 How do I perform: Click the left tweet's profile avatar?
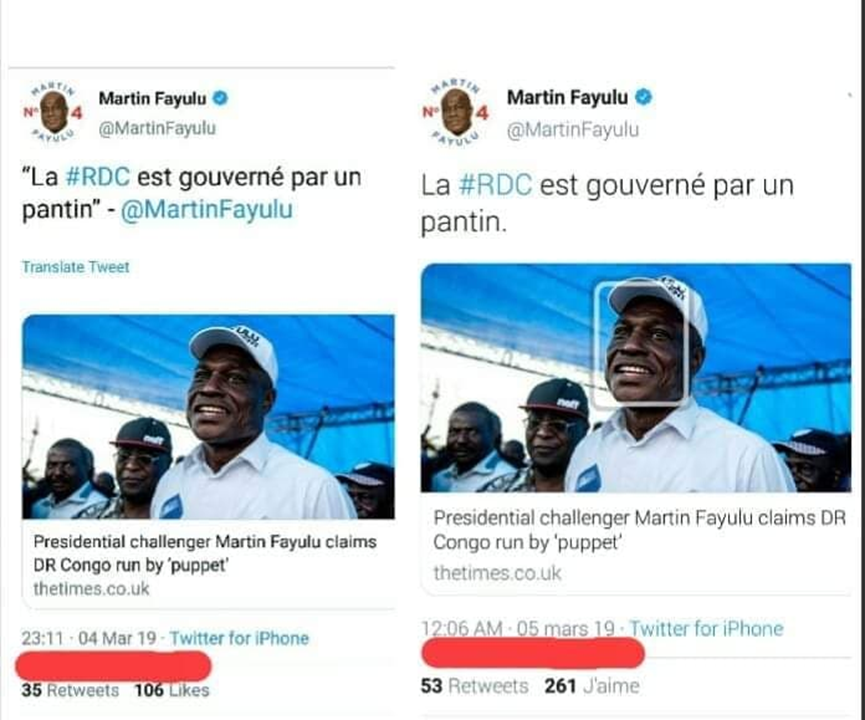(54, 113)
